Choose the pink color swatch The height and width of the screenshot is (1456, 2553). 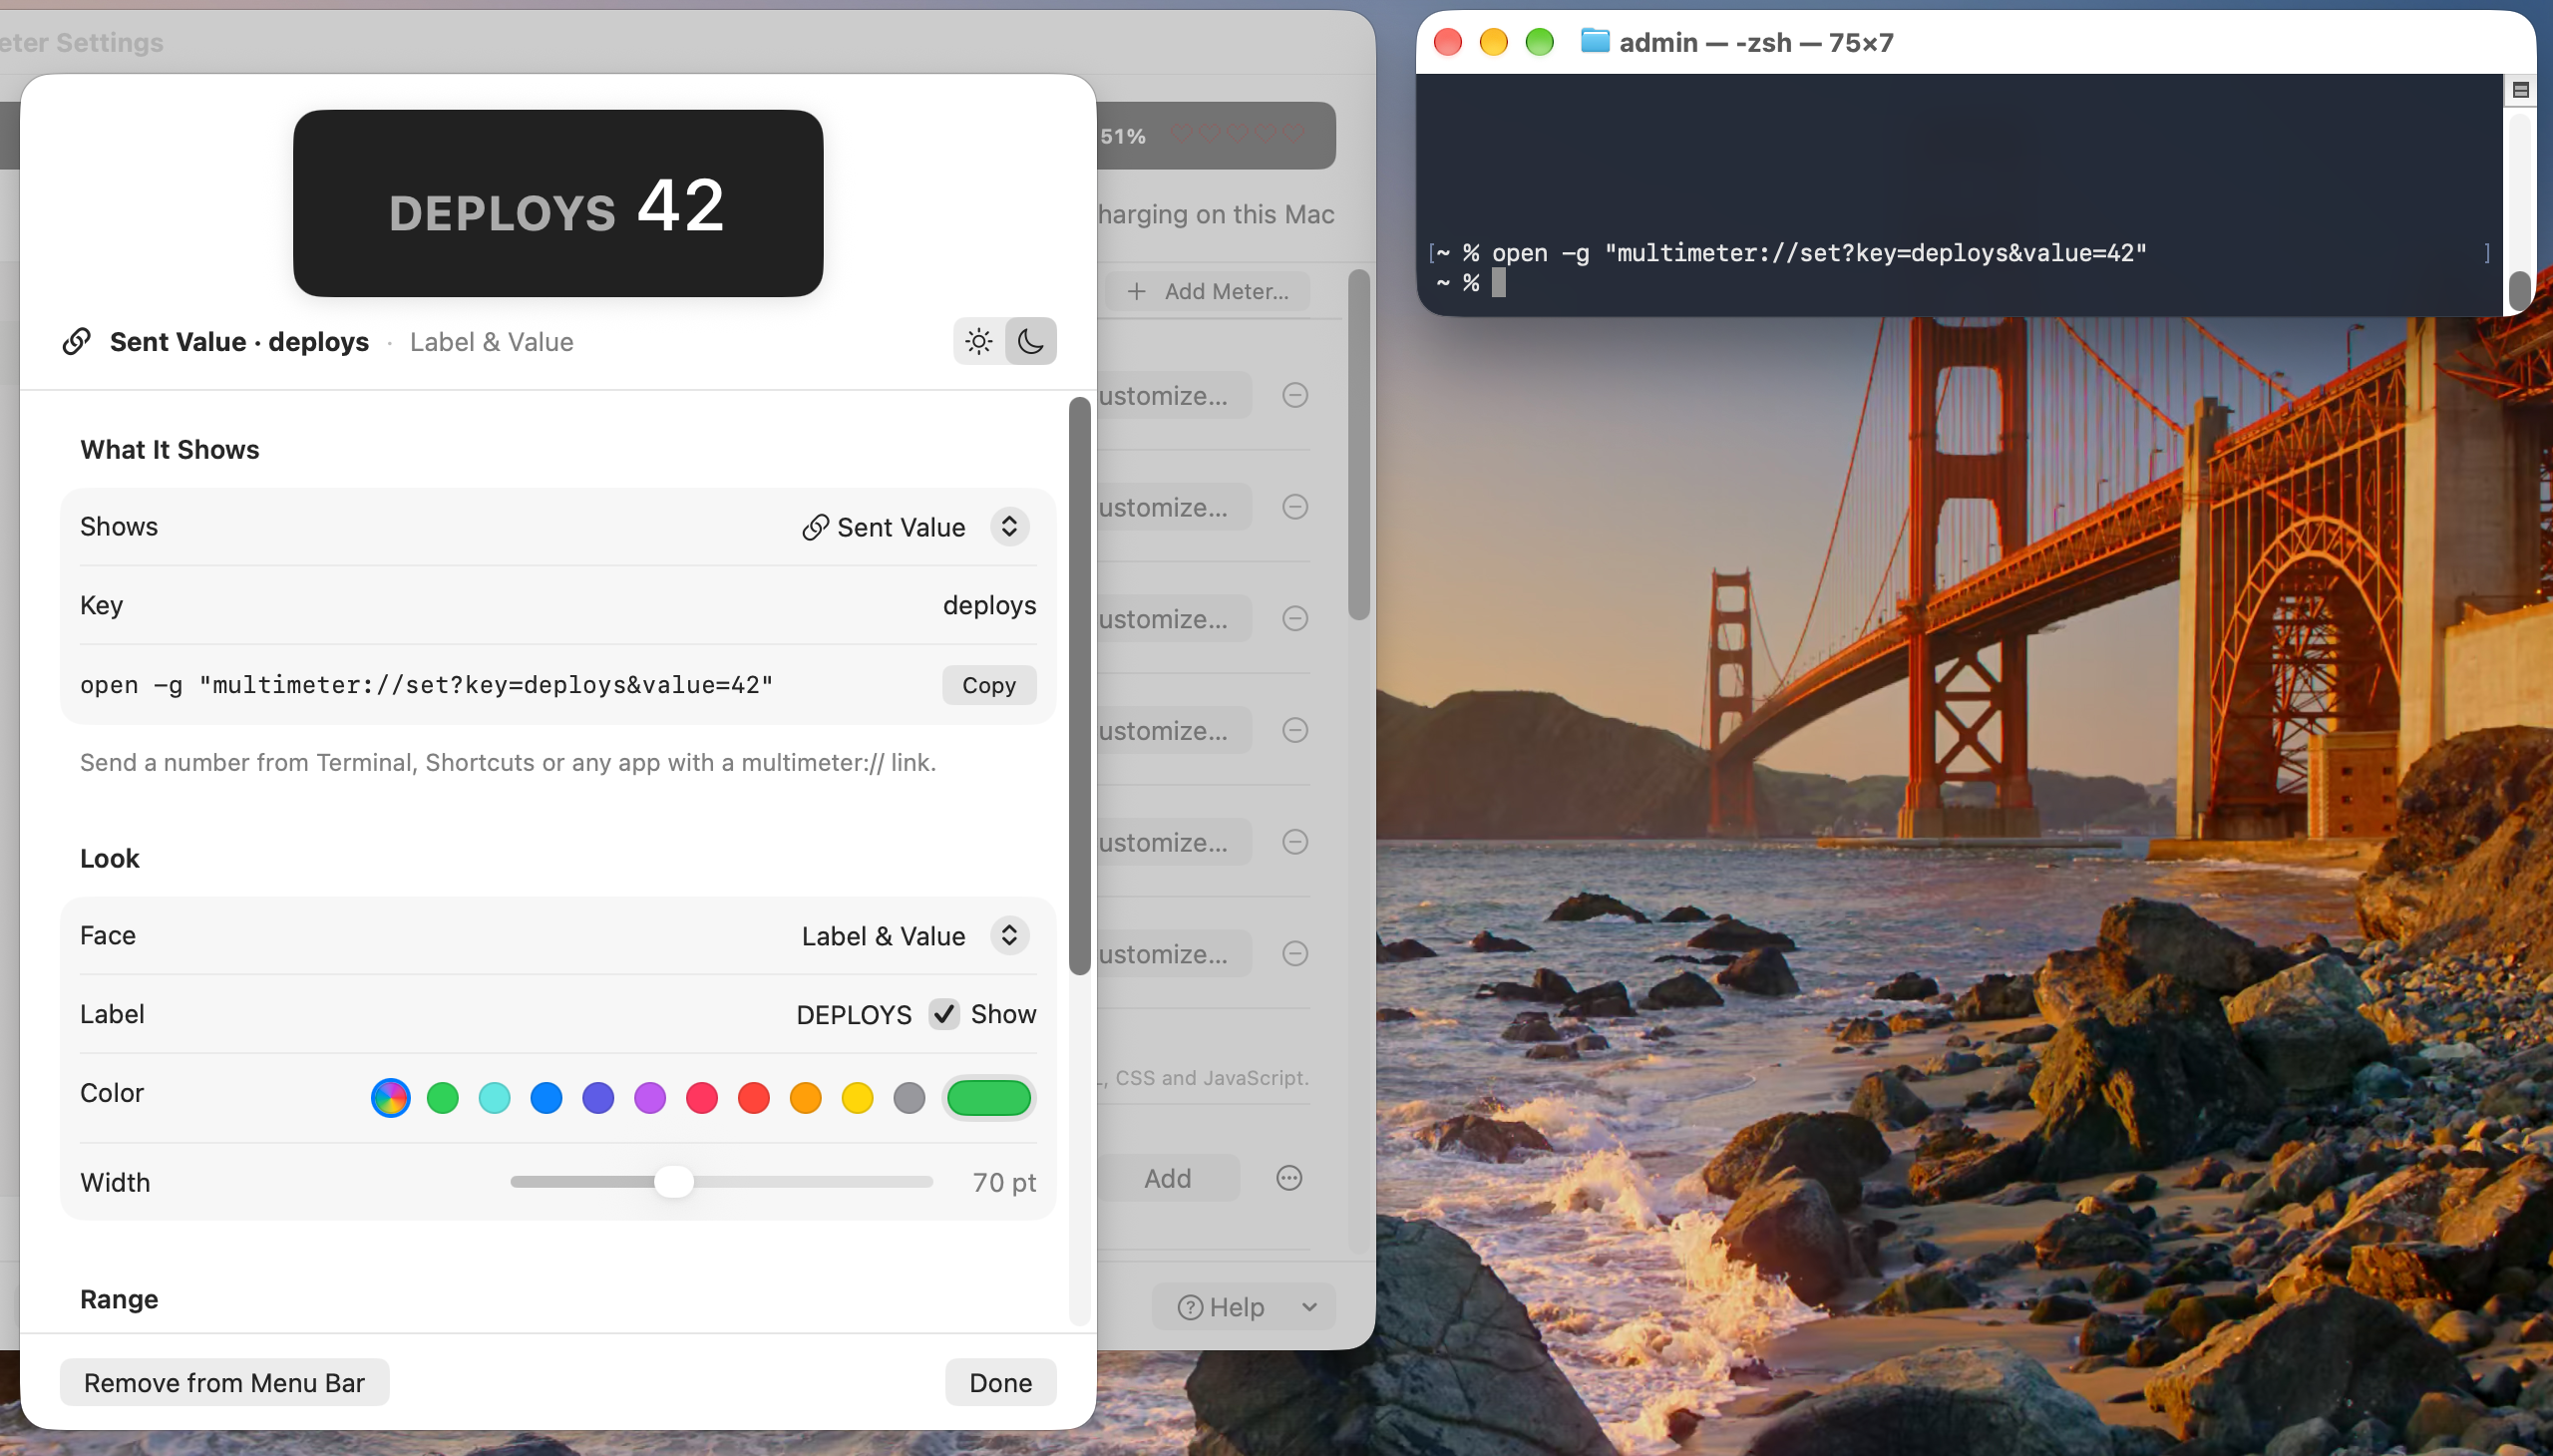(x=702, y=1098)
